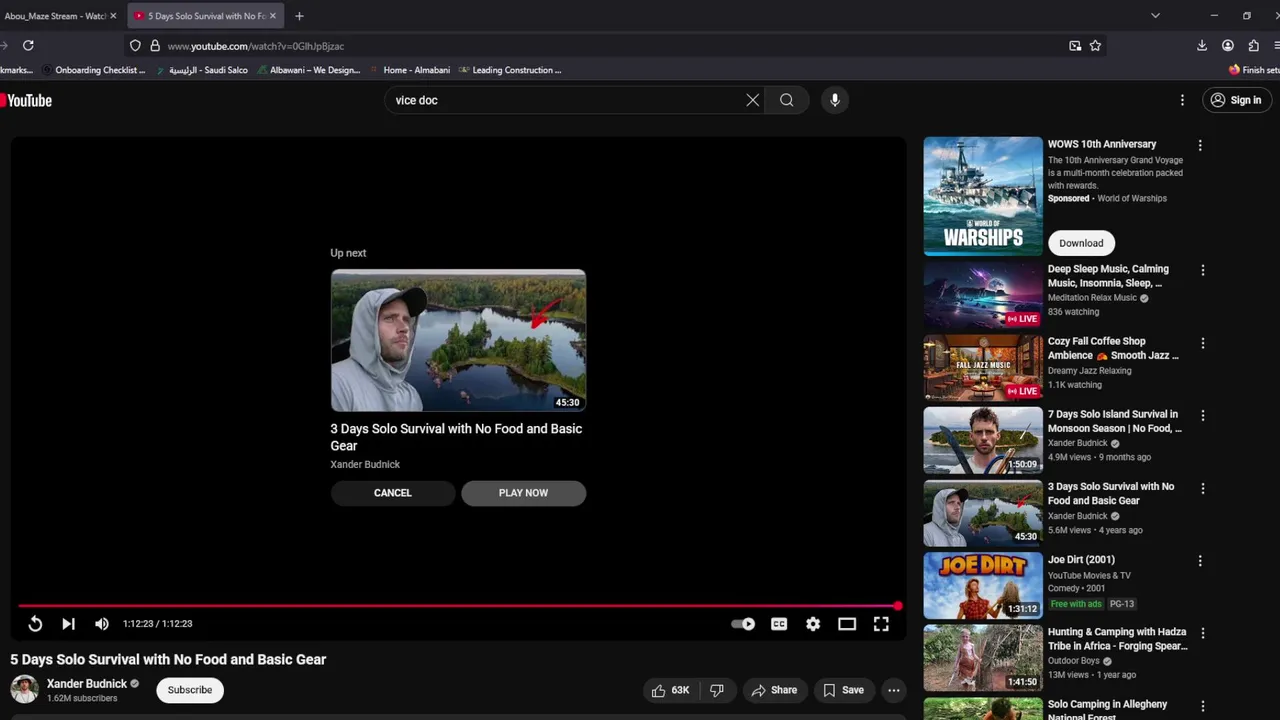
Task: Open YouTube settings three-dot menu
Action: tap(1182, 100)
